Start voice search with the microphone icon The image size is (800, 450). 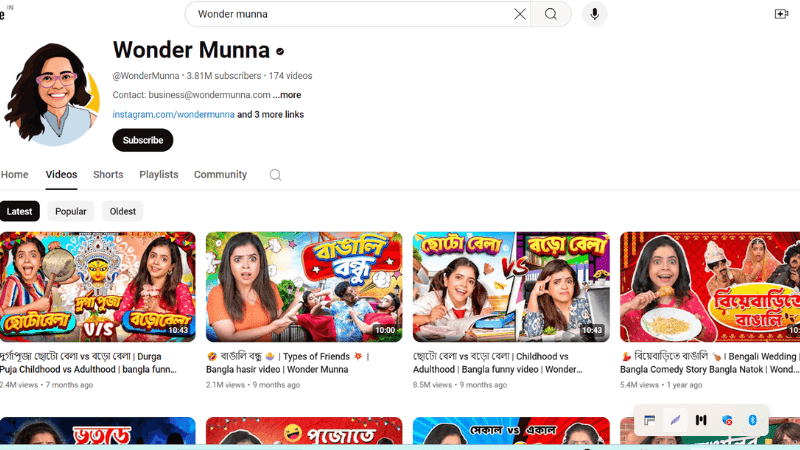[x=594, y=14]
